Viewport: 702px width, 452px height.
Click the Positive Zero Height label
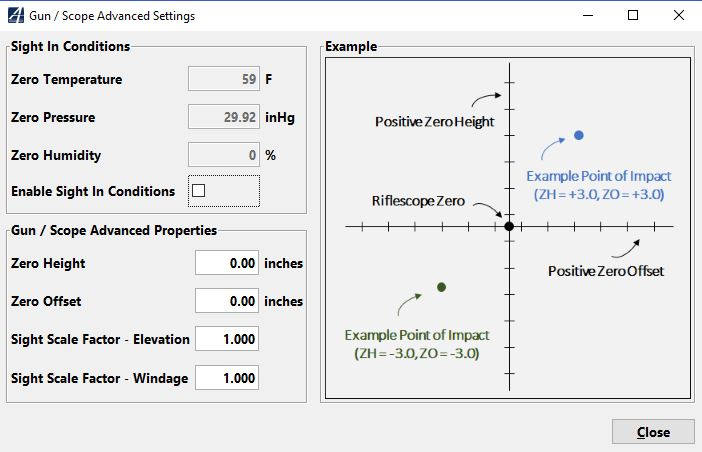click(x=435, y=122)
